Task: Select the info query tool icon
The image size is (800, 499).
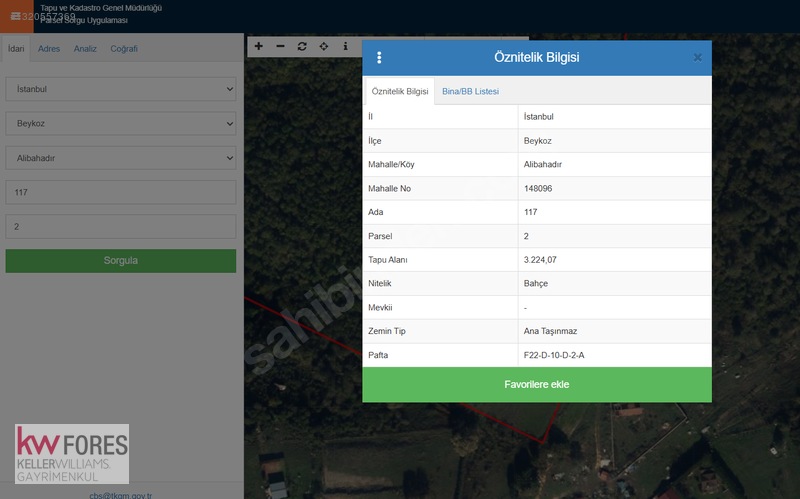Action: tap(345, 46)
